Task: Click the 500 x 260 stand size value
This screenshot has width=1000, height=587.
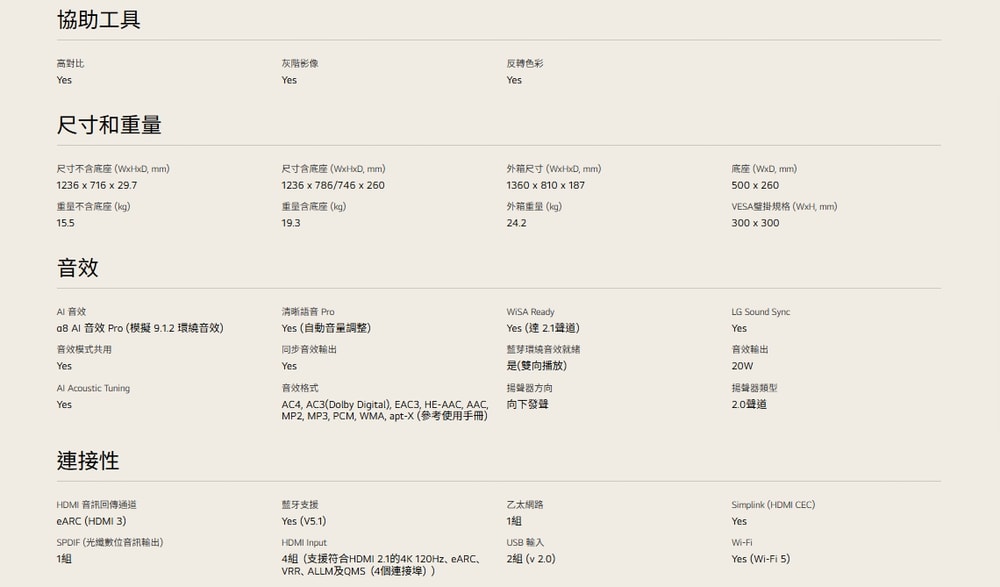Action: click(755, 186)
